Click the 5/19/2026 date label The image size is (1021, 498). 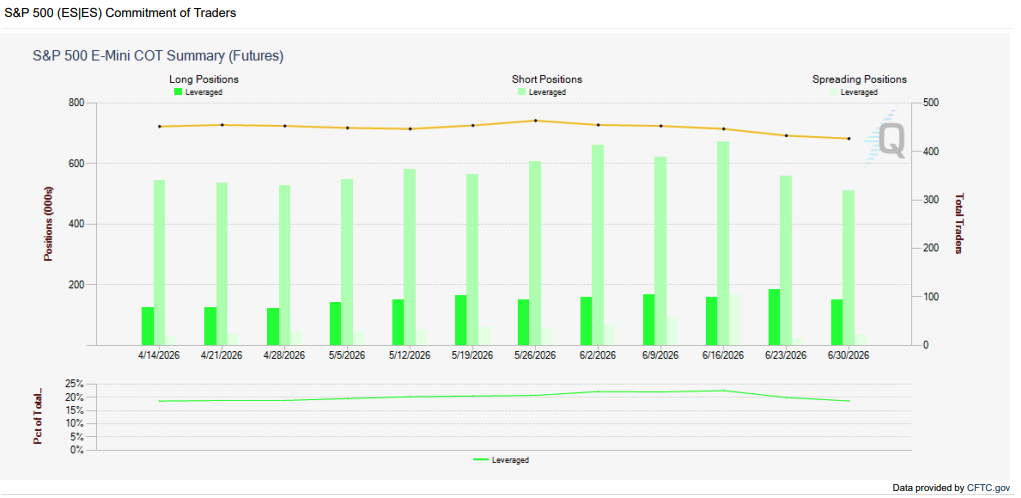[472, 355]
